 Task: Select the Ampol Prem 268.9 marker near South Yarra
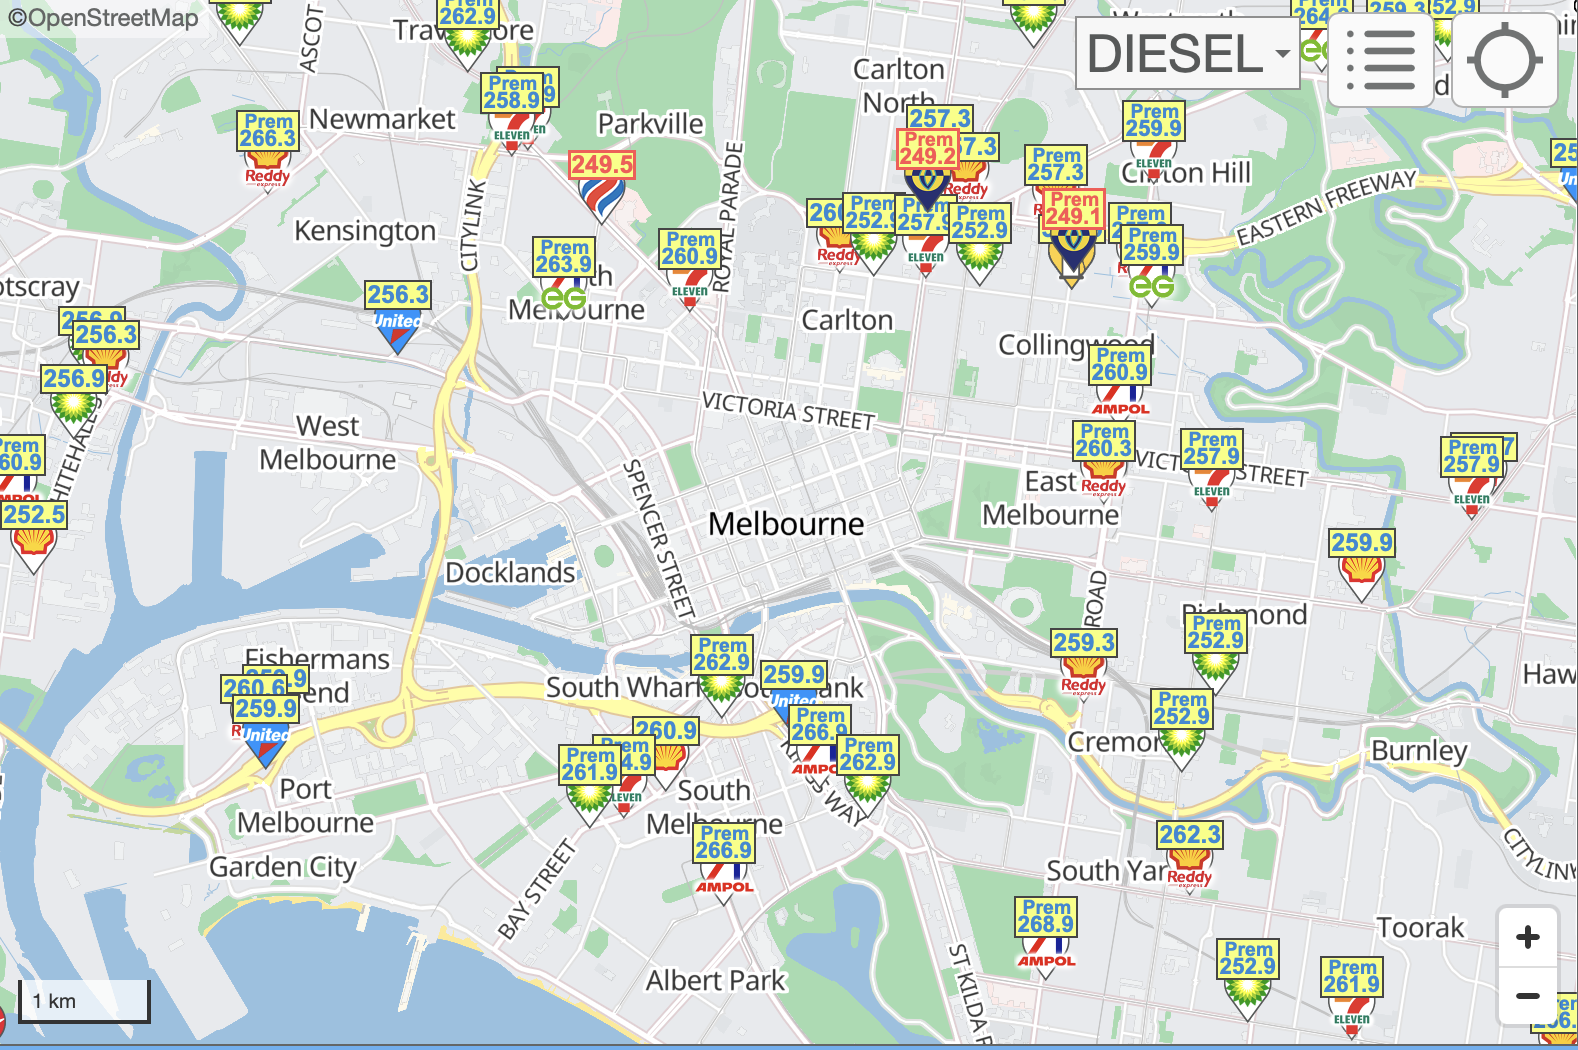[x=1046, y=937]
